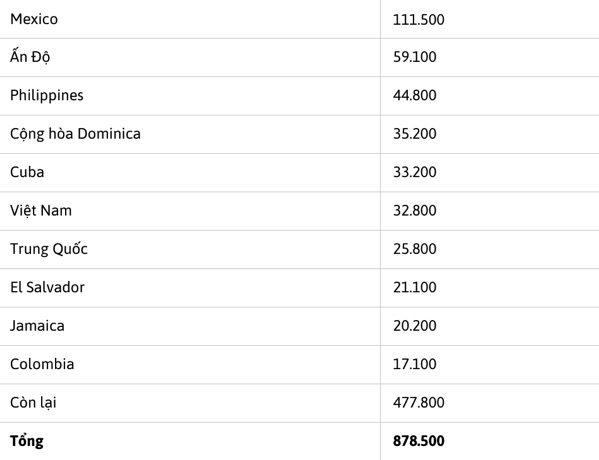
Task: Select the 21.100 figure
Action: click(415, 287)
